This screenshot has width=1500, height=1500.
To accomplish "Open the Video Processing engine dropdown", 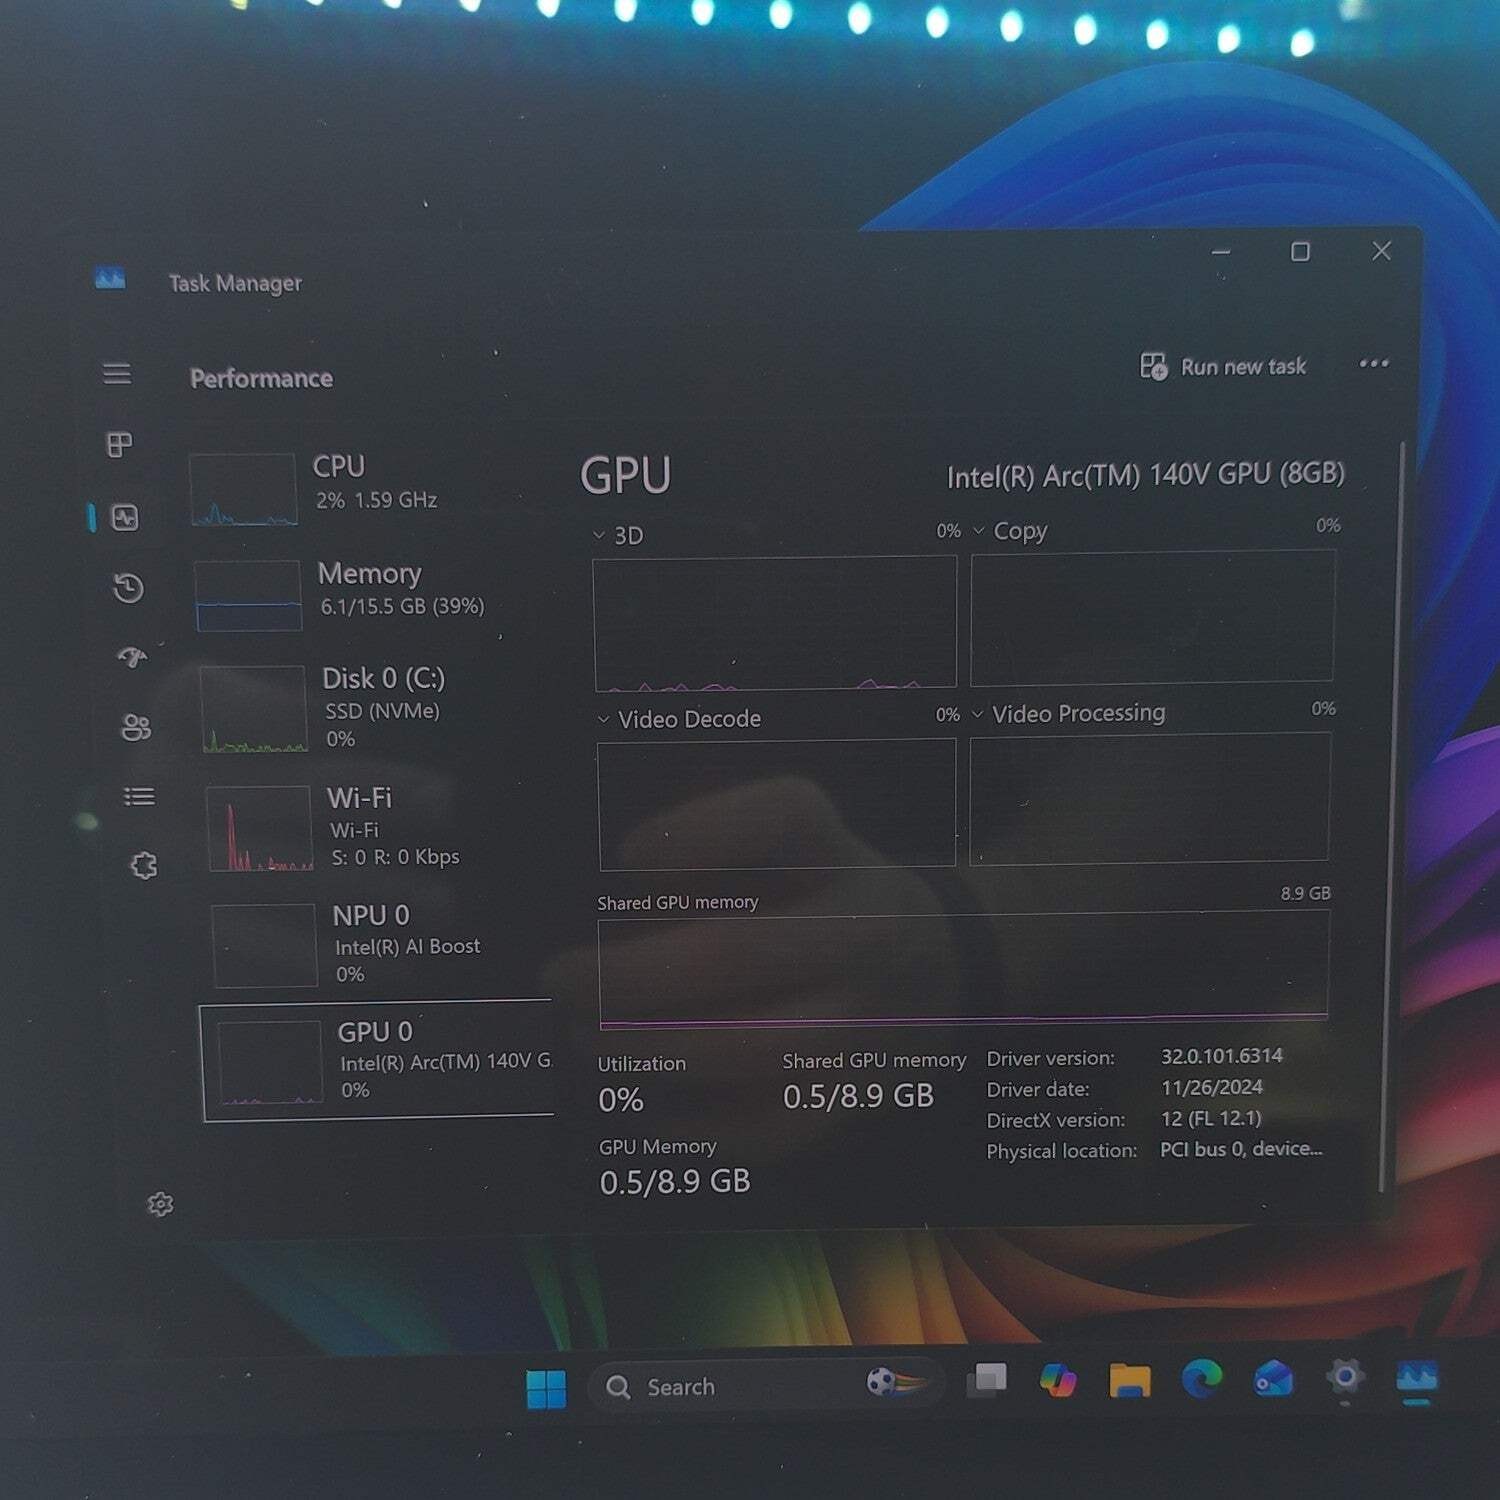I will pos(978,713).
